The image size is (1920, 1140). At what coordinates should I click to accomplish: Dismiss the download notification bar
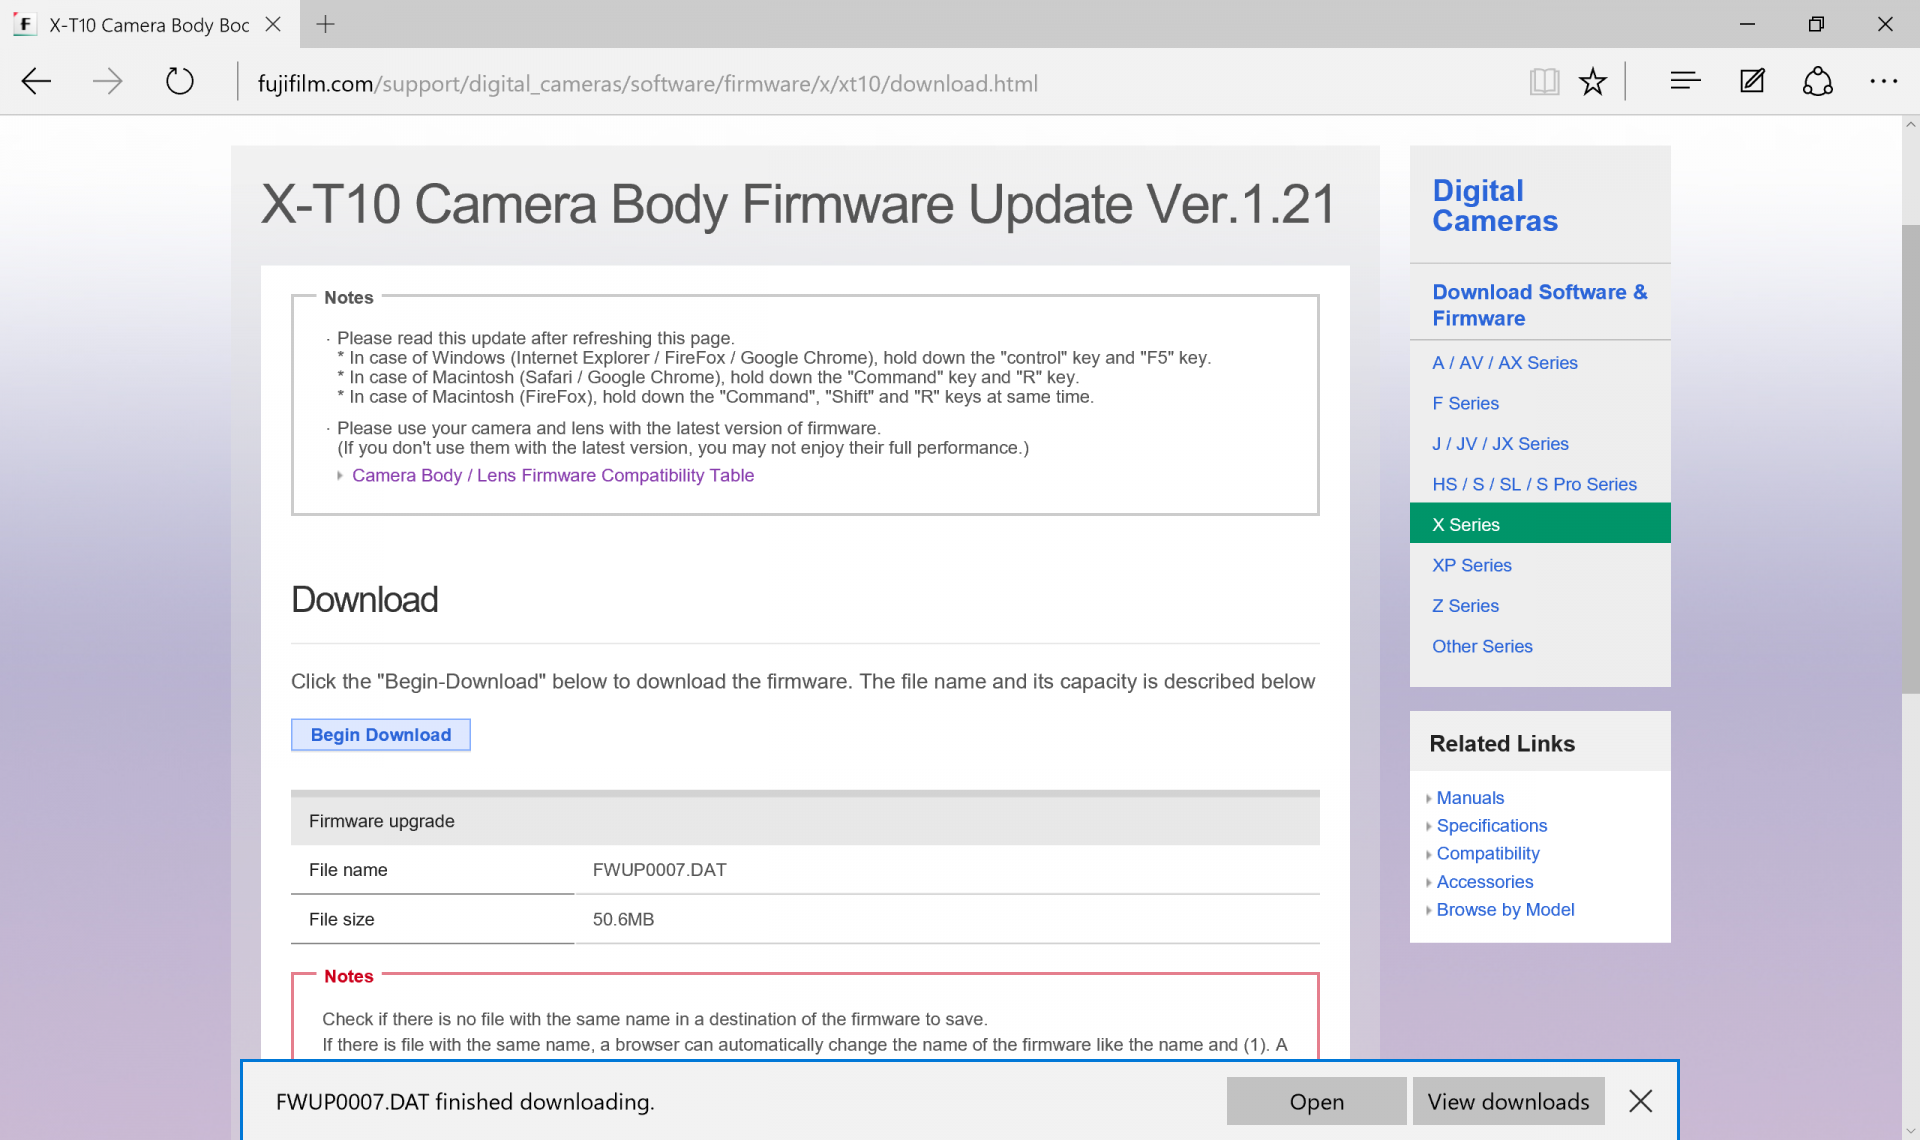(x=1640, y=1101)
